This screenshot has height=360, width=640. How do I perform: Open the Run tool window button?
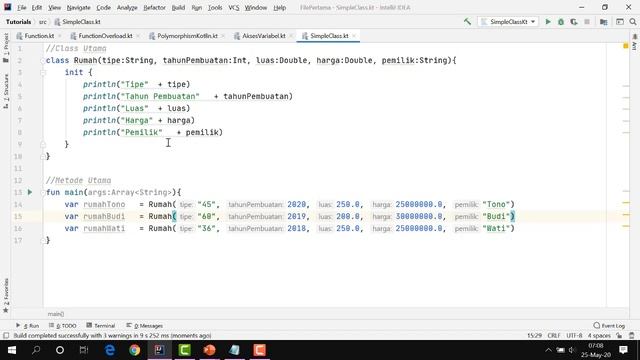pos(28,326)
